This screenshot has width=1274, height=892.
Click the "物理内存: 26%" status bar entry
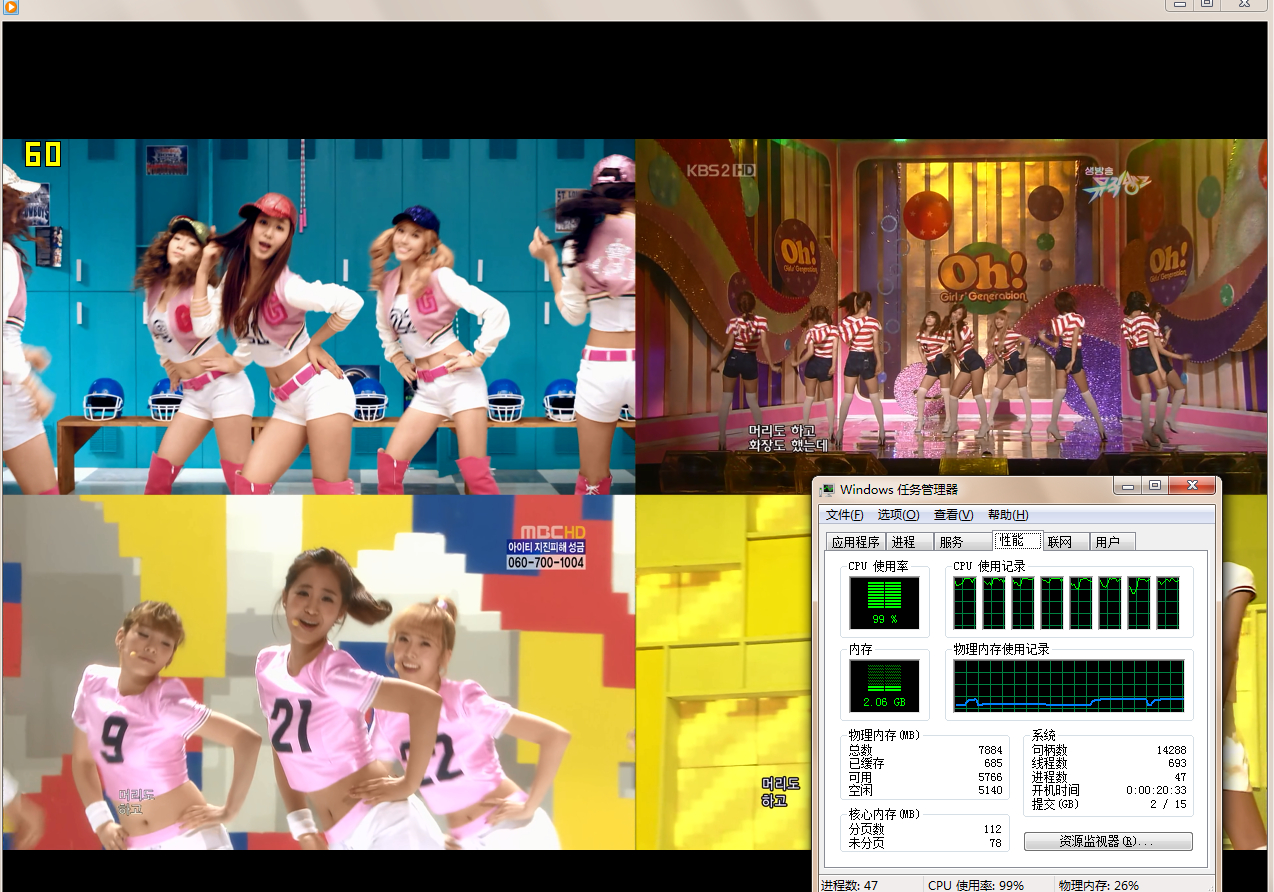1099,885
